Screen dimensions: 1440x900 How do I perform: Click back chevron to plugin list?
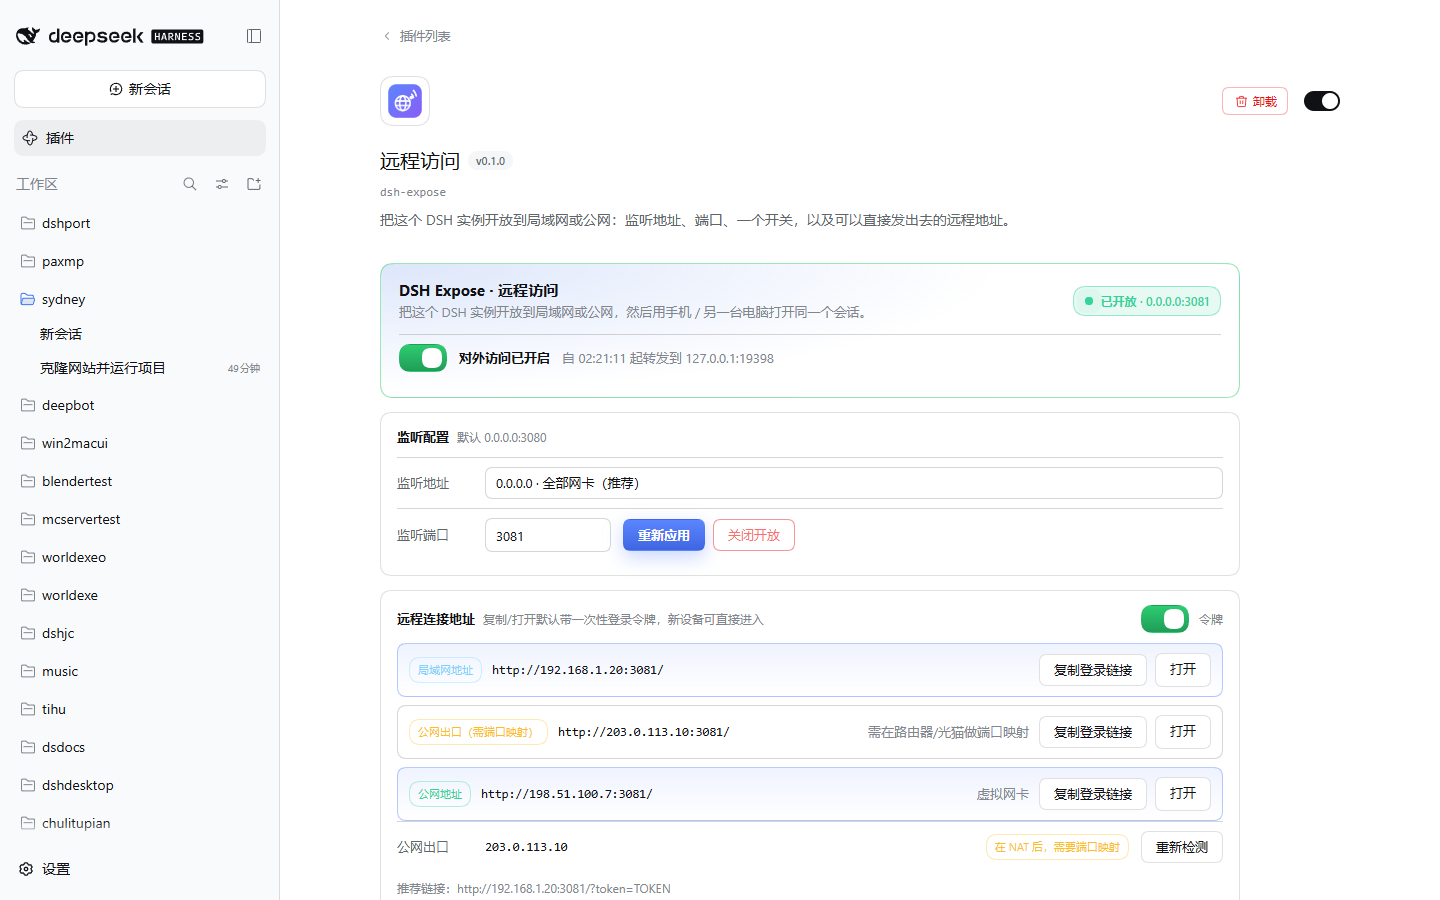tap(387, 36)
